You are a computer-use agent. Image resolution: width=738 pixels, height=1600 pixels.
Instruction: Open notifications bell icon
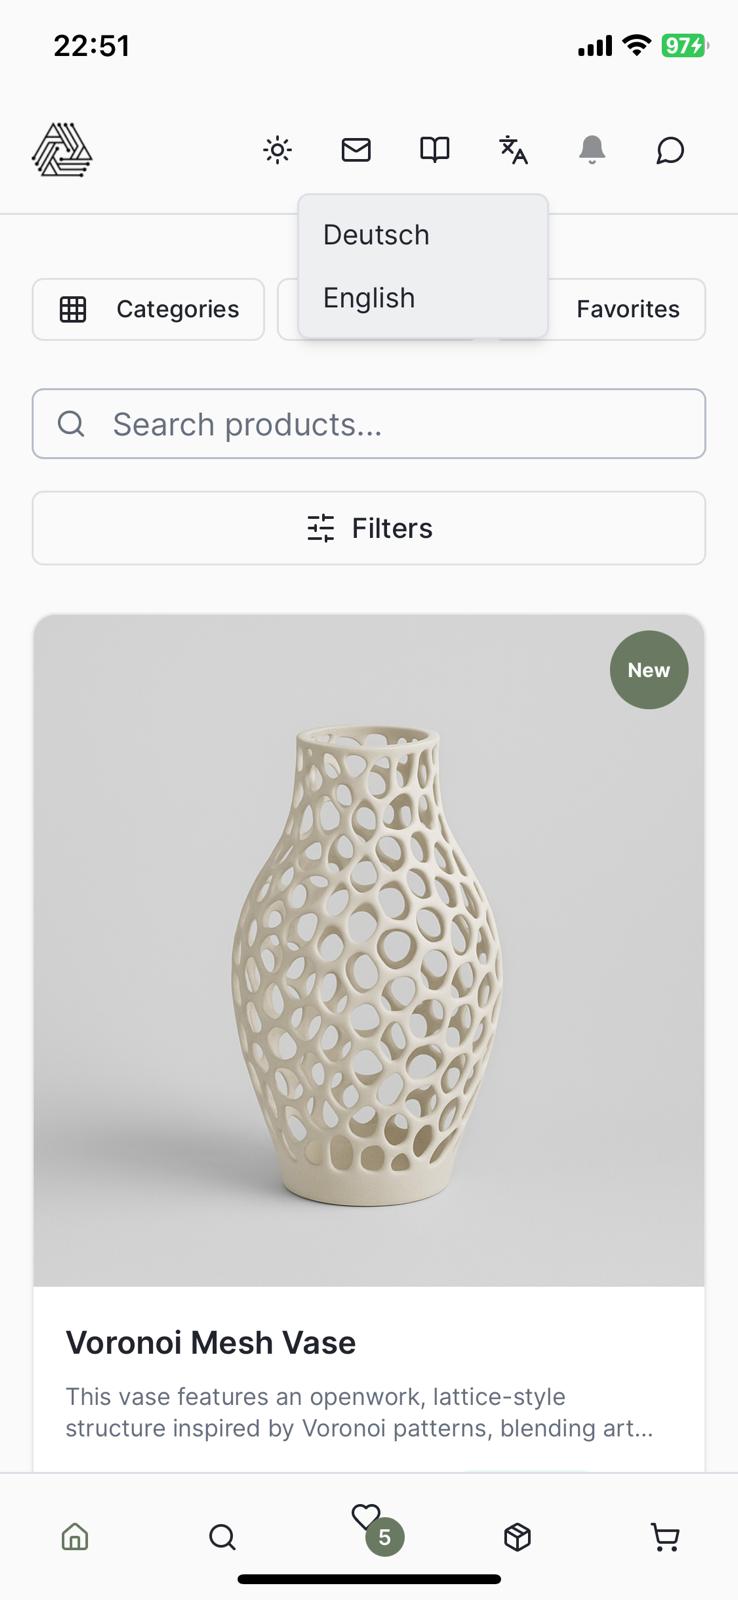[592, 150]
